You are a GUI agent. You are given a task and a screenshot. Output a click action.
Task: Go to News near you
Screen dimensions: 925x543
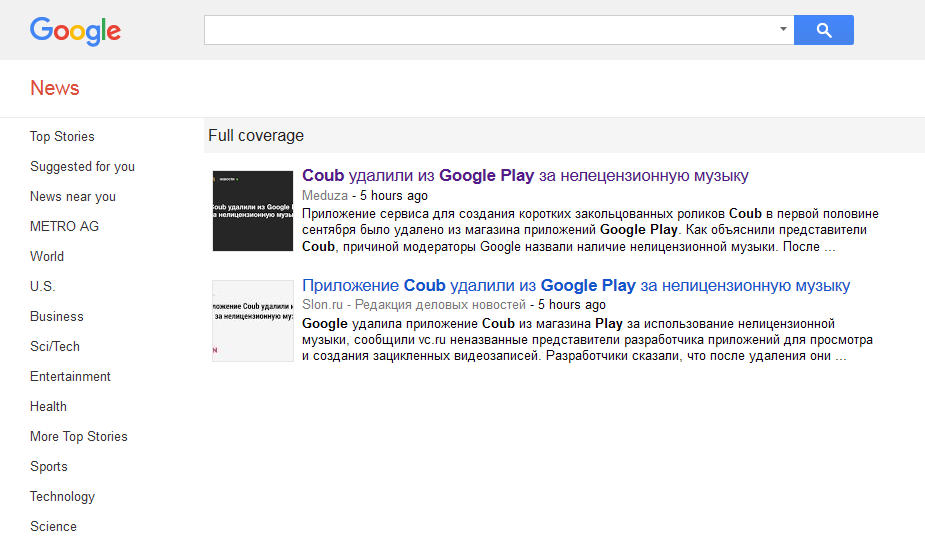[x=73, y=197]
